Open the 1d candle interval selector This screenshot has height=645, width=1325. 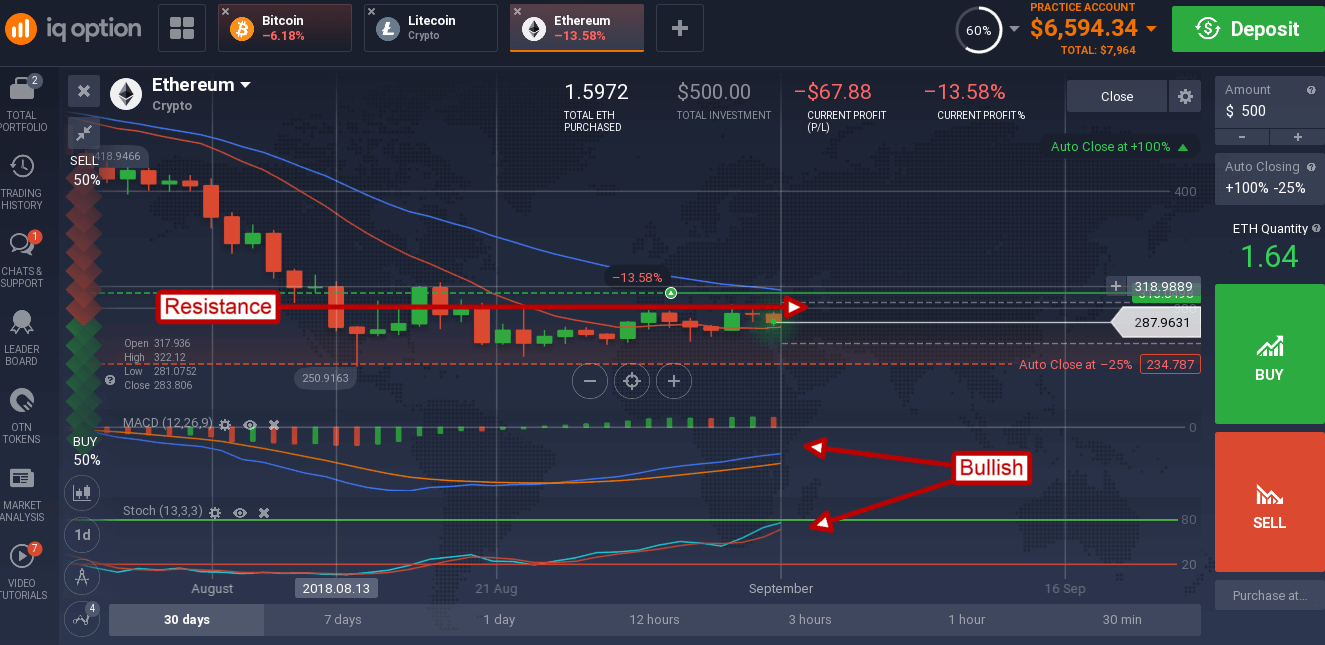pos(83,534)
